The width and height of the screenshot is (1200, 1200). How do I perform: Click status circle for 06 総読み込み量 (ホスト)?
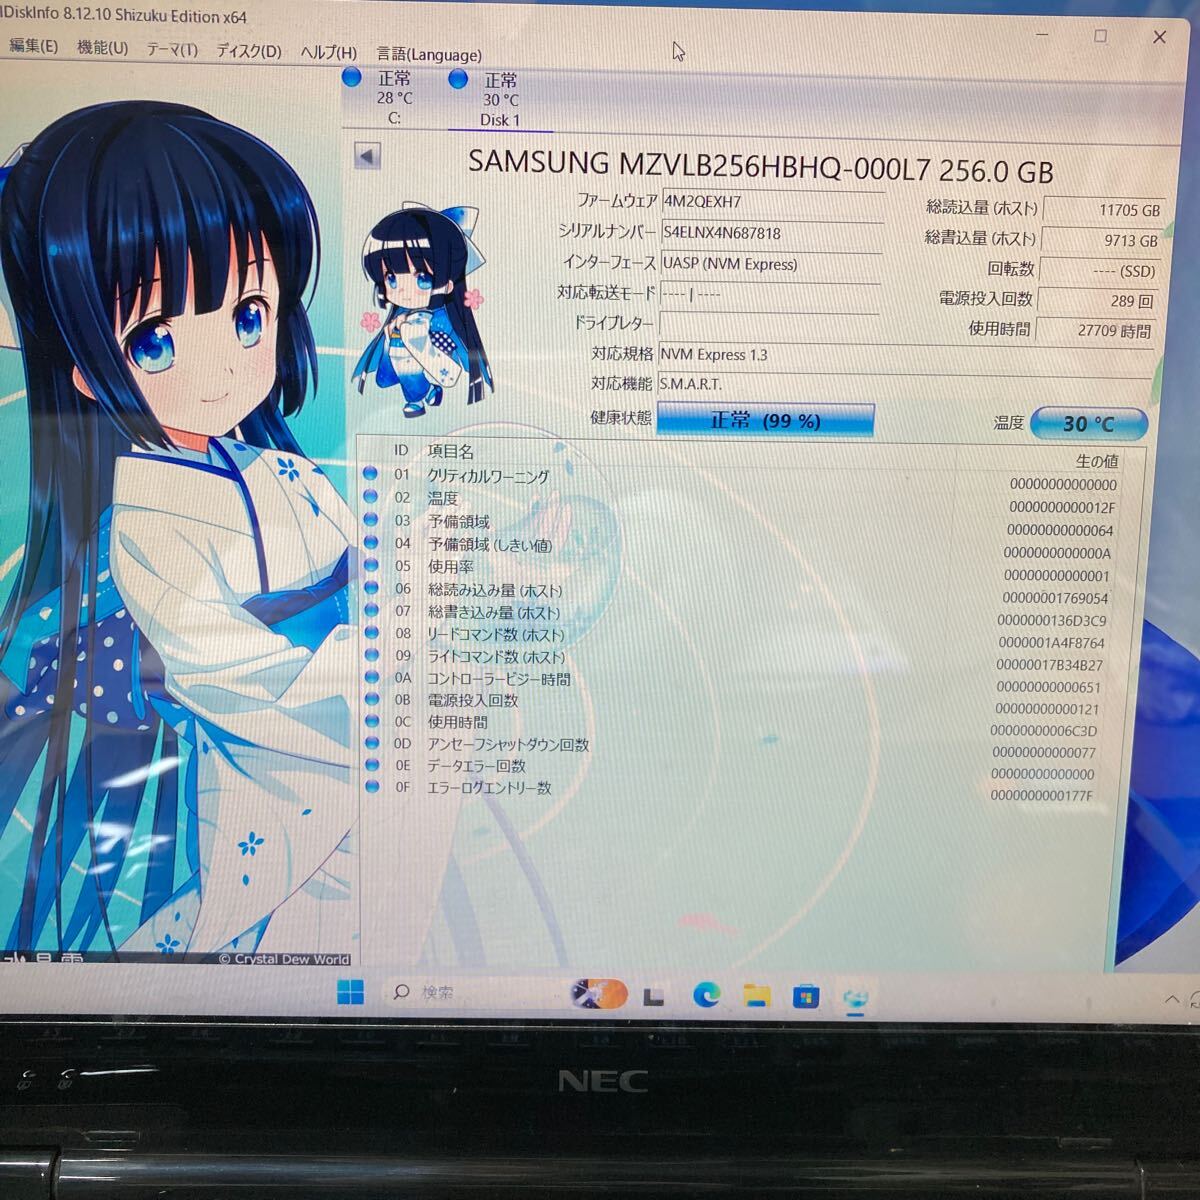[x=372, y=589]
